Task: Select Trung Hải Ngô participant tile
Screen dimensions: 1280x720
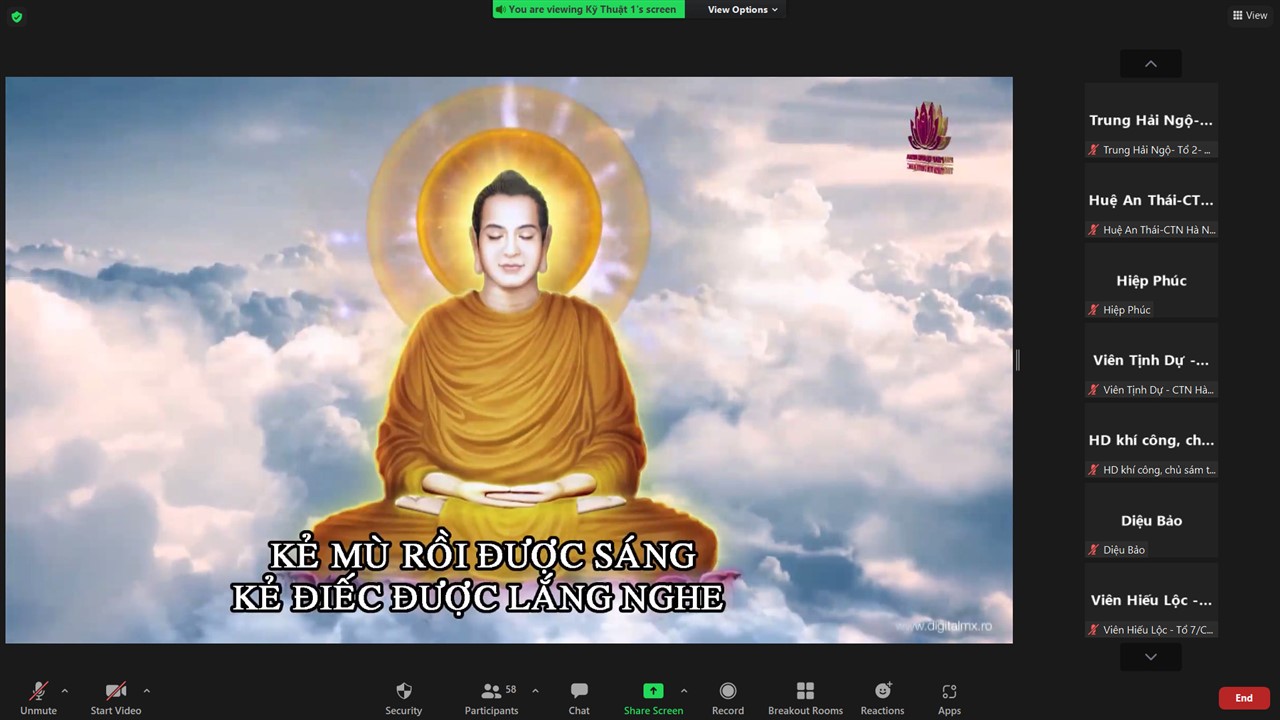Action: 1151,121
